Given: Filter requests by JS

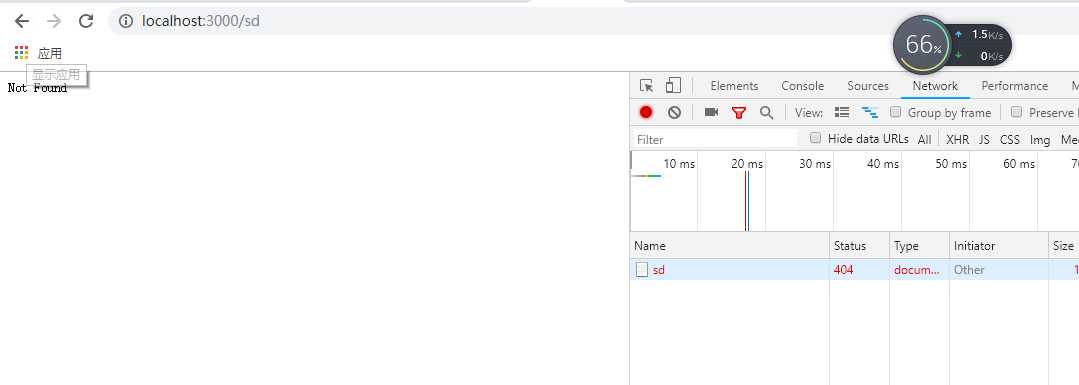Looking at the screenshot, I should point(984,139).
